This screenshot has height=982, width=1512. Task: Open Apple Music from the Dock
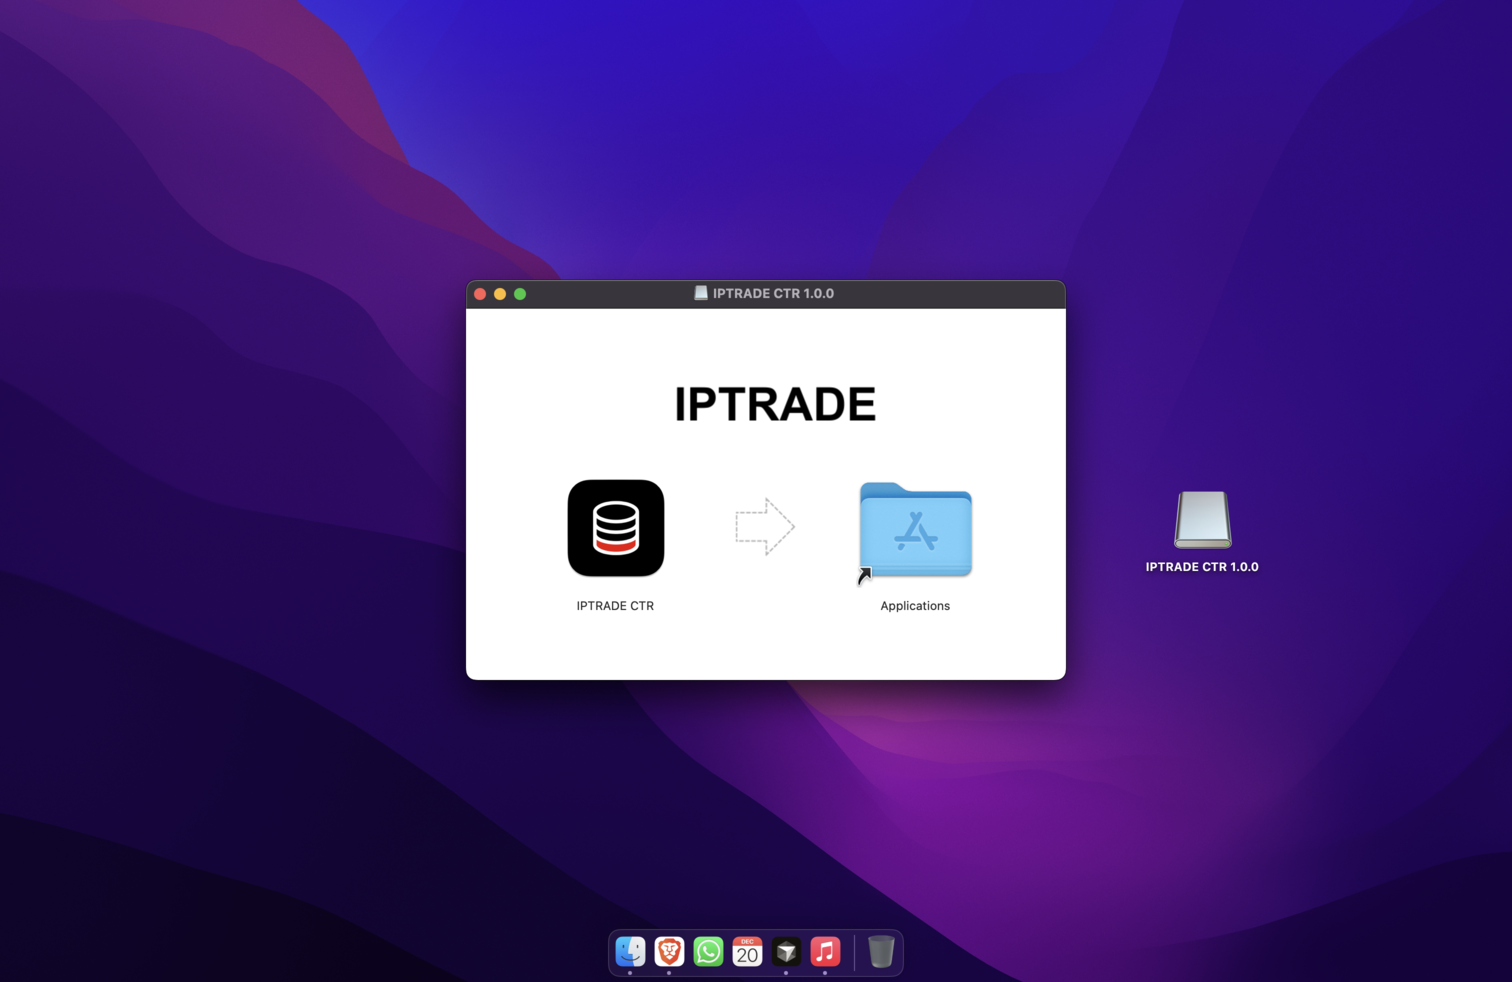pos(825,951)
